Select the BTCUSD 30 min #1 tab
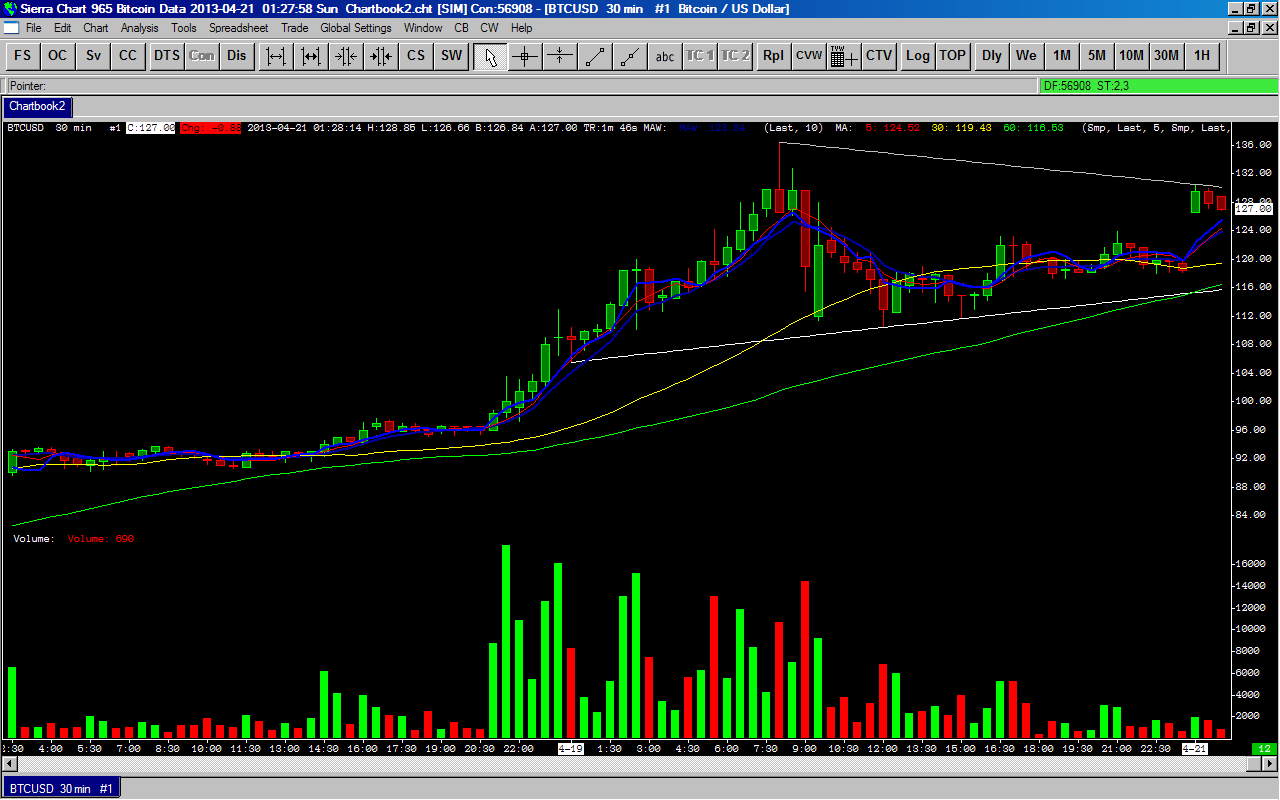Image resolution: width=1280 pixels, height=800 pixels. tap(61, 788)
